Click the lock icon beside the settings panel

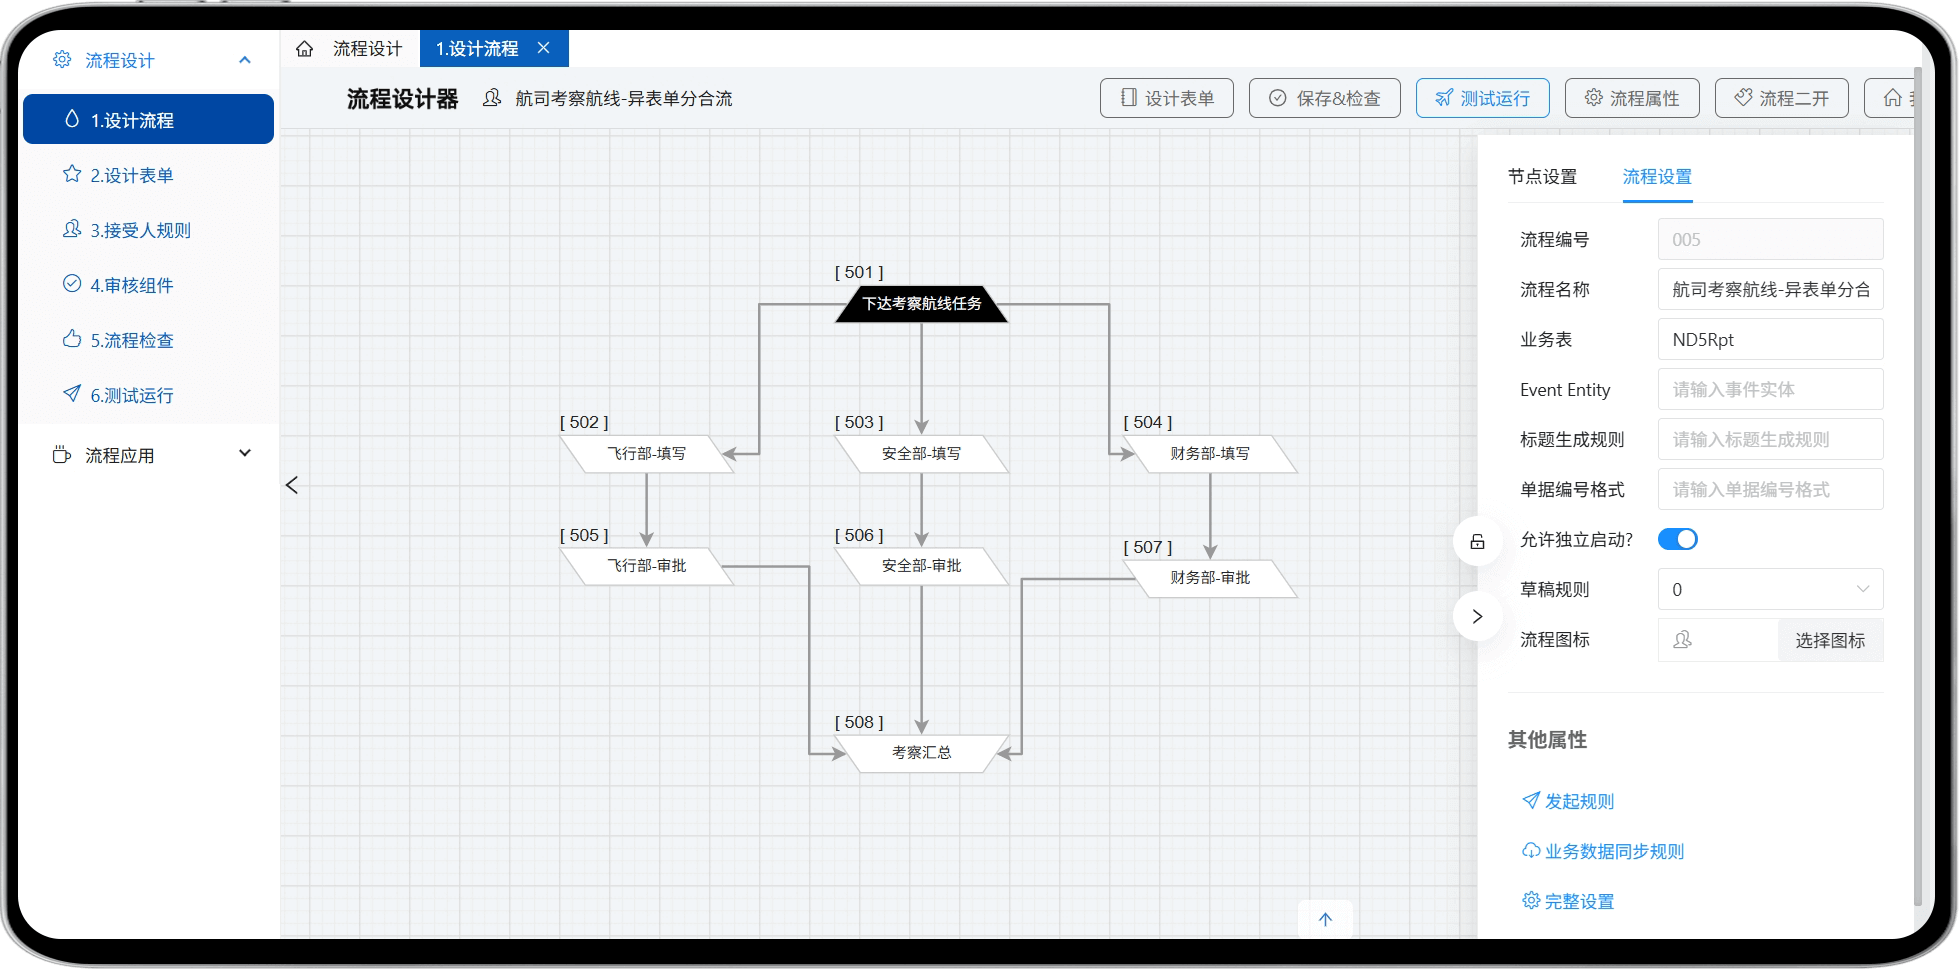coord(1477,542)
